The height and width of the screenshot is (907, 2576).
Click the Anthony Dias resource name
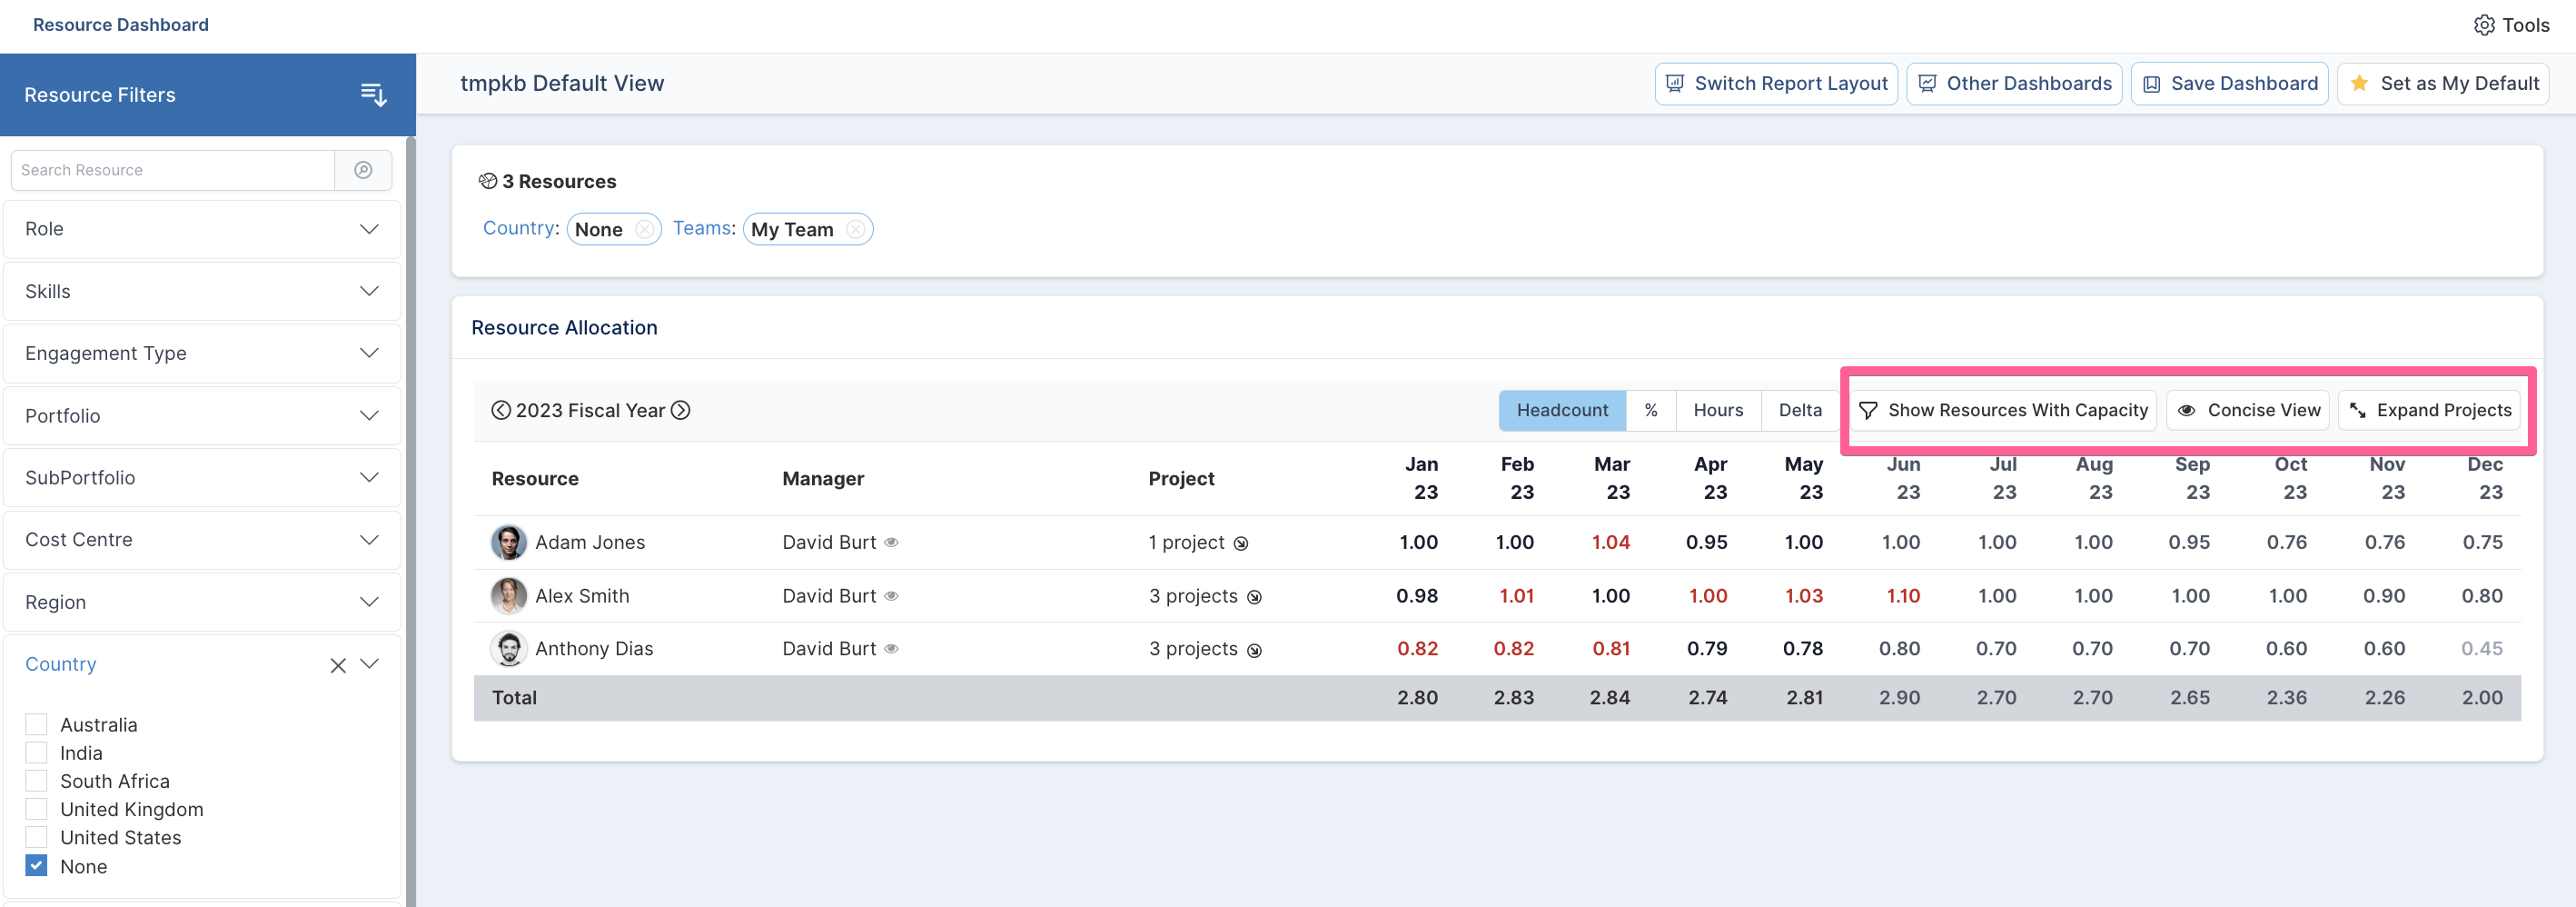click(x=594, y=649)
